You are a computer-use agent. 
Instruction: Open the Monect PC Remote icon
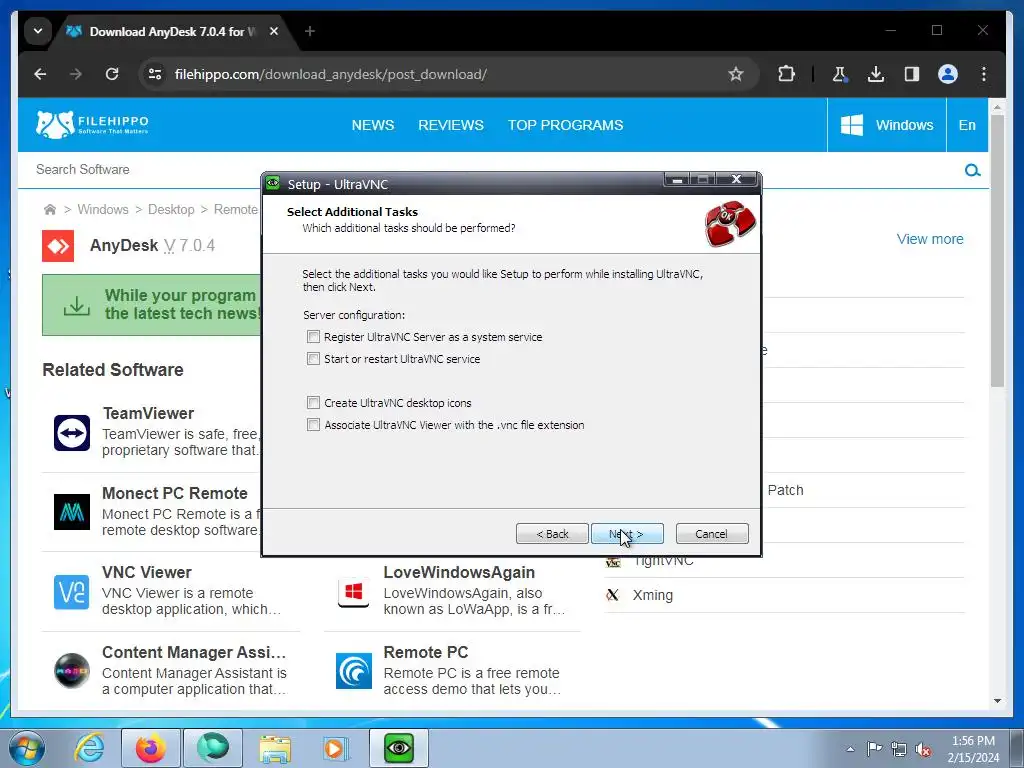[72, 512]
